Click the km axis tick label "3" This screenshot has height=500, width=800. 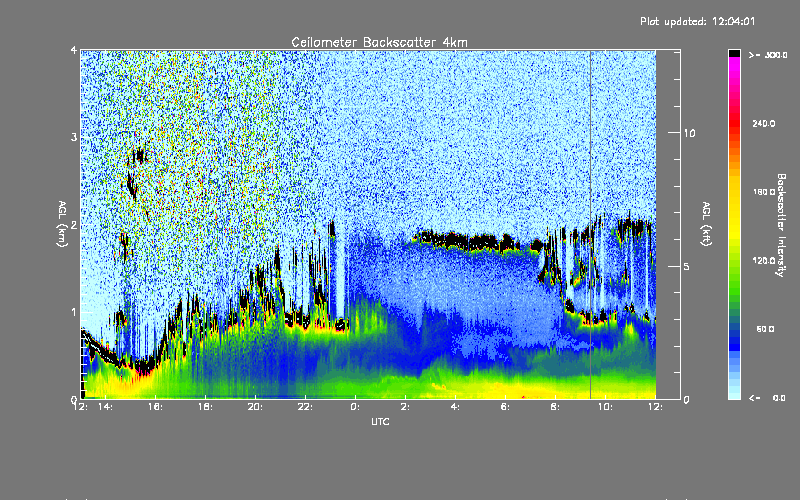(x=74, y=138)
